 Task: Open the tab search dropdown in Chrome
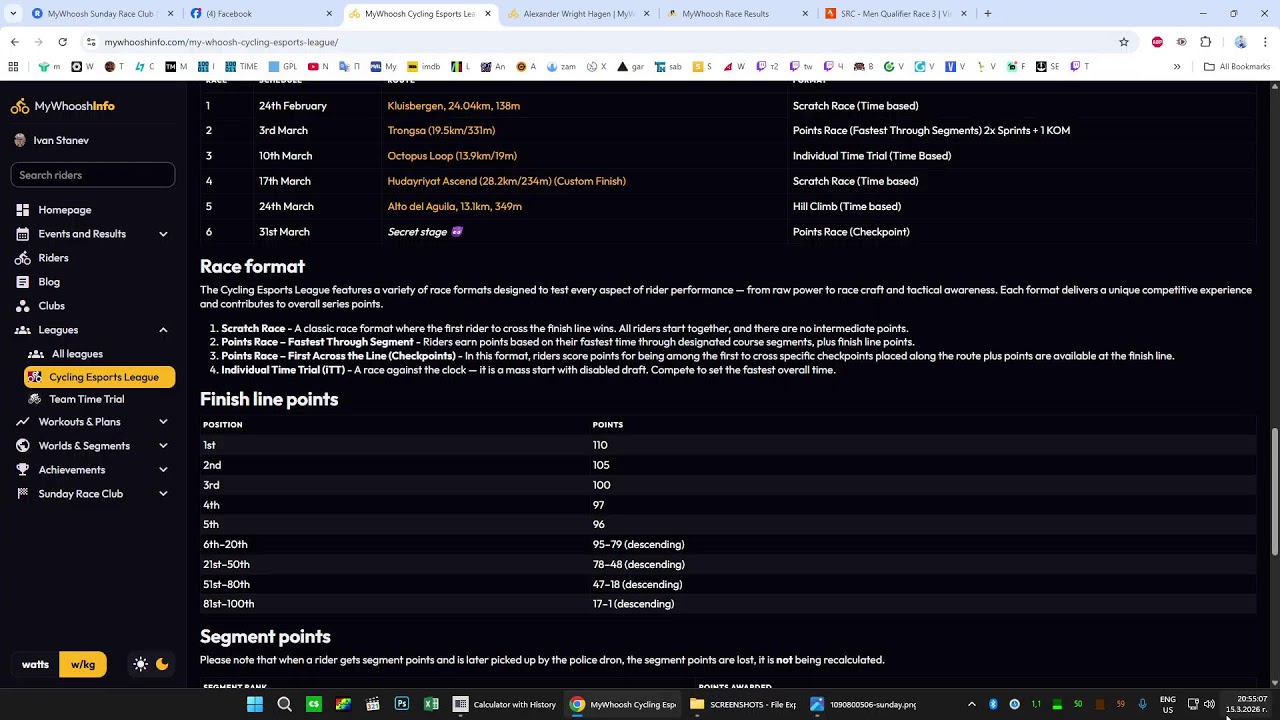(x=13, y=14)
